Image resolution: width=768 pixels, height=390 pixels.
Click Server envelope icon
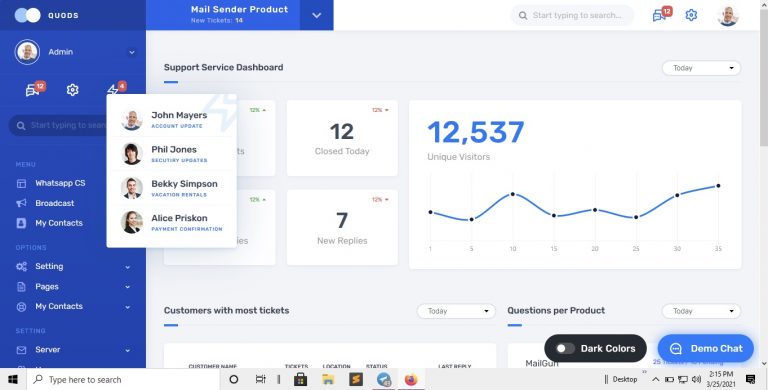[22, 350]
